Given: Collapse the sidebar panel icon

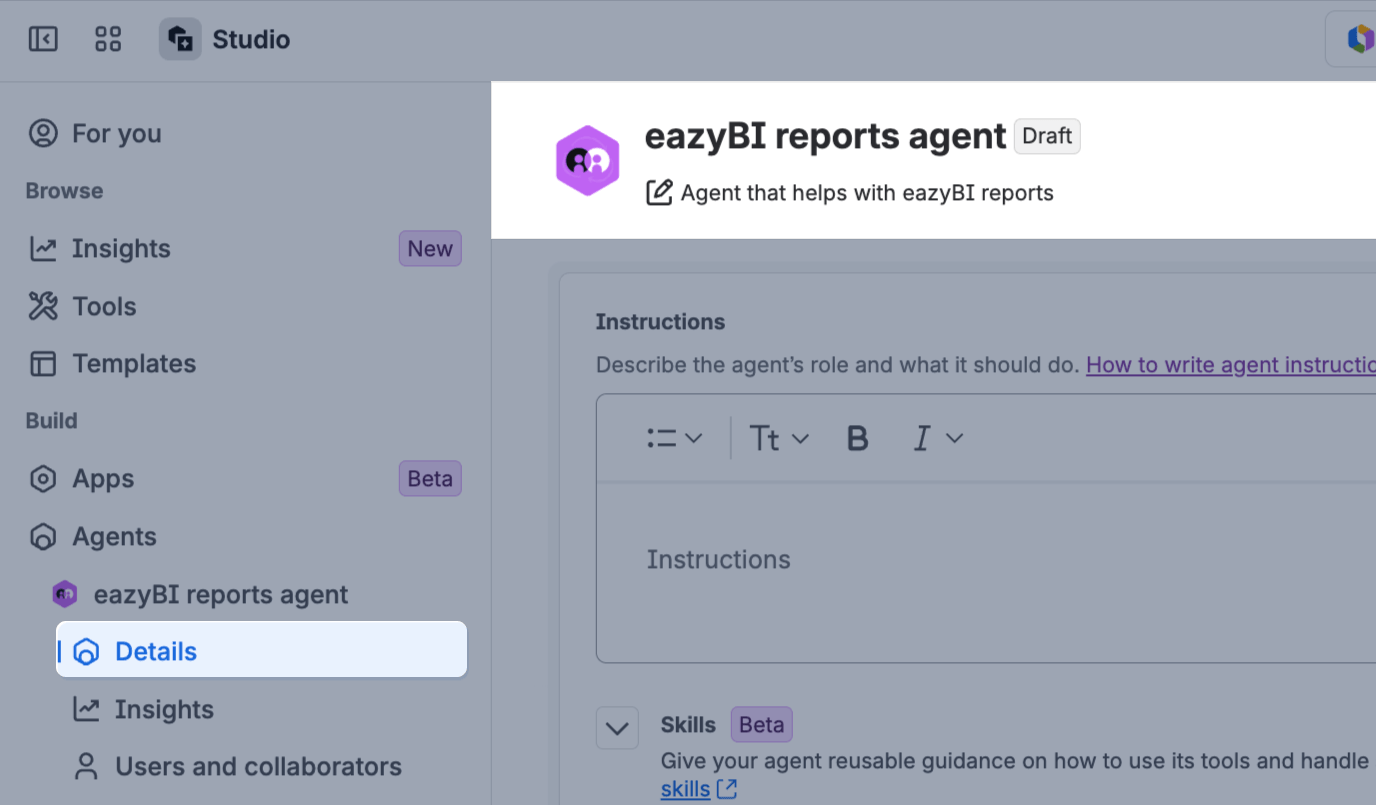Looking at the screenshot, I should pos(43,39).
